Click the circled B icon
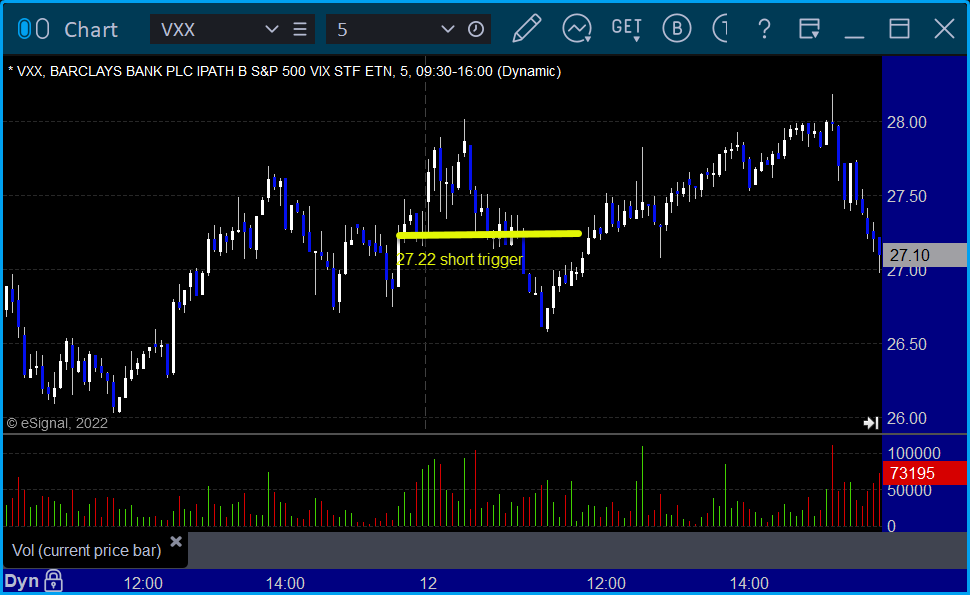 click(x=677, y=29)
